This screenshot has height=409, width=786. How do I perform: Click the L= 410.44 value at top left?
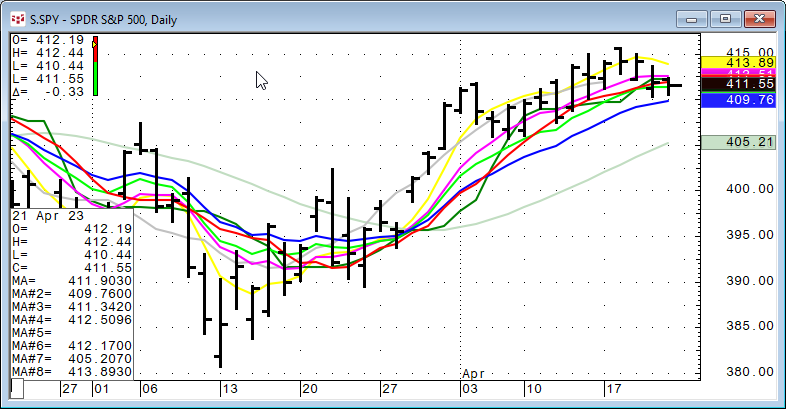48,66
